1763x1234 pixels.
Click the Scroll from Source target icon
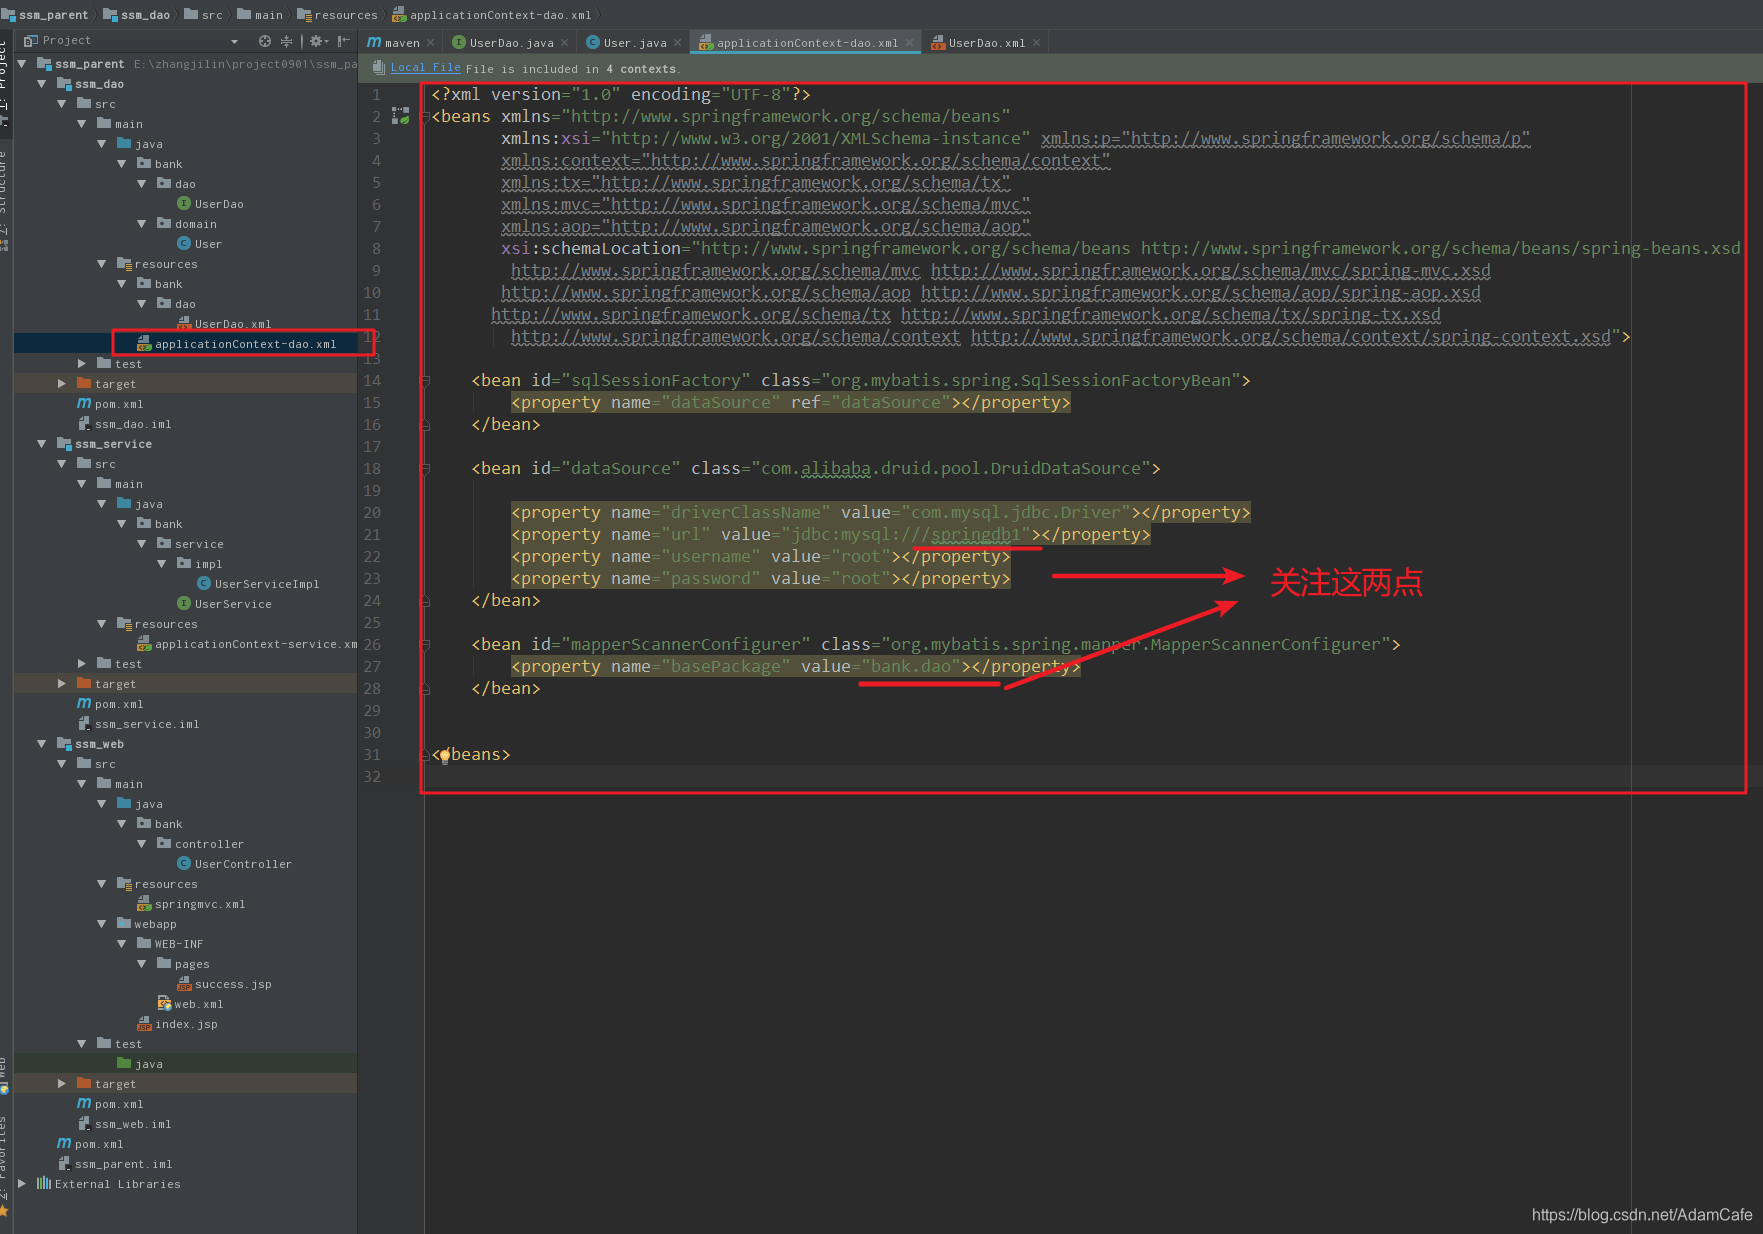pyautogui.click(x=264, y=41)
